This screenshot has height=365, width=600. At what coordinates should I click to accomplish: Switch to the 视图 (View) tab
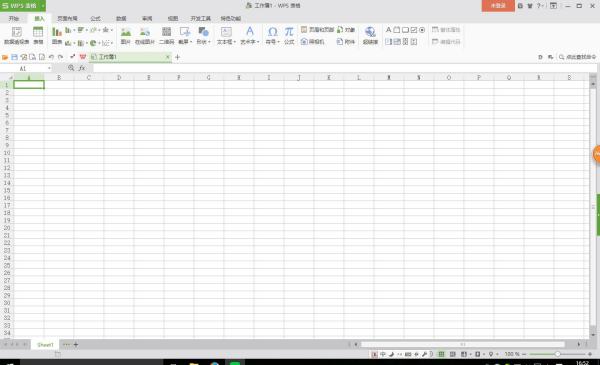tap(173, 18)
